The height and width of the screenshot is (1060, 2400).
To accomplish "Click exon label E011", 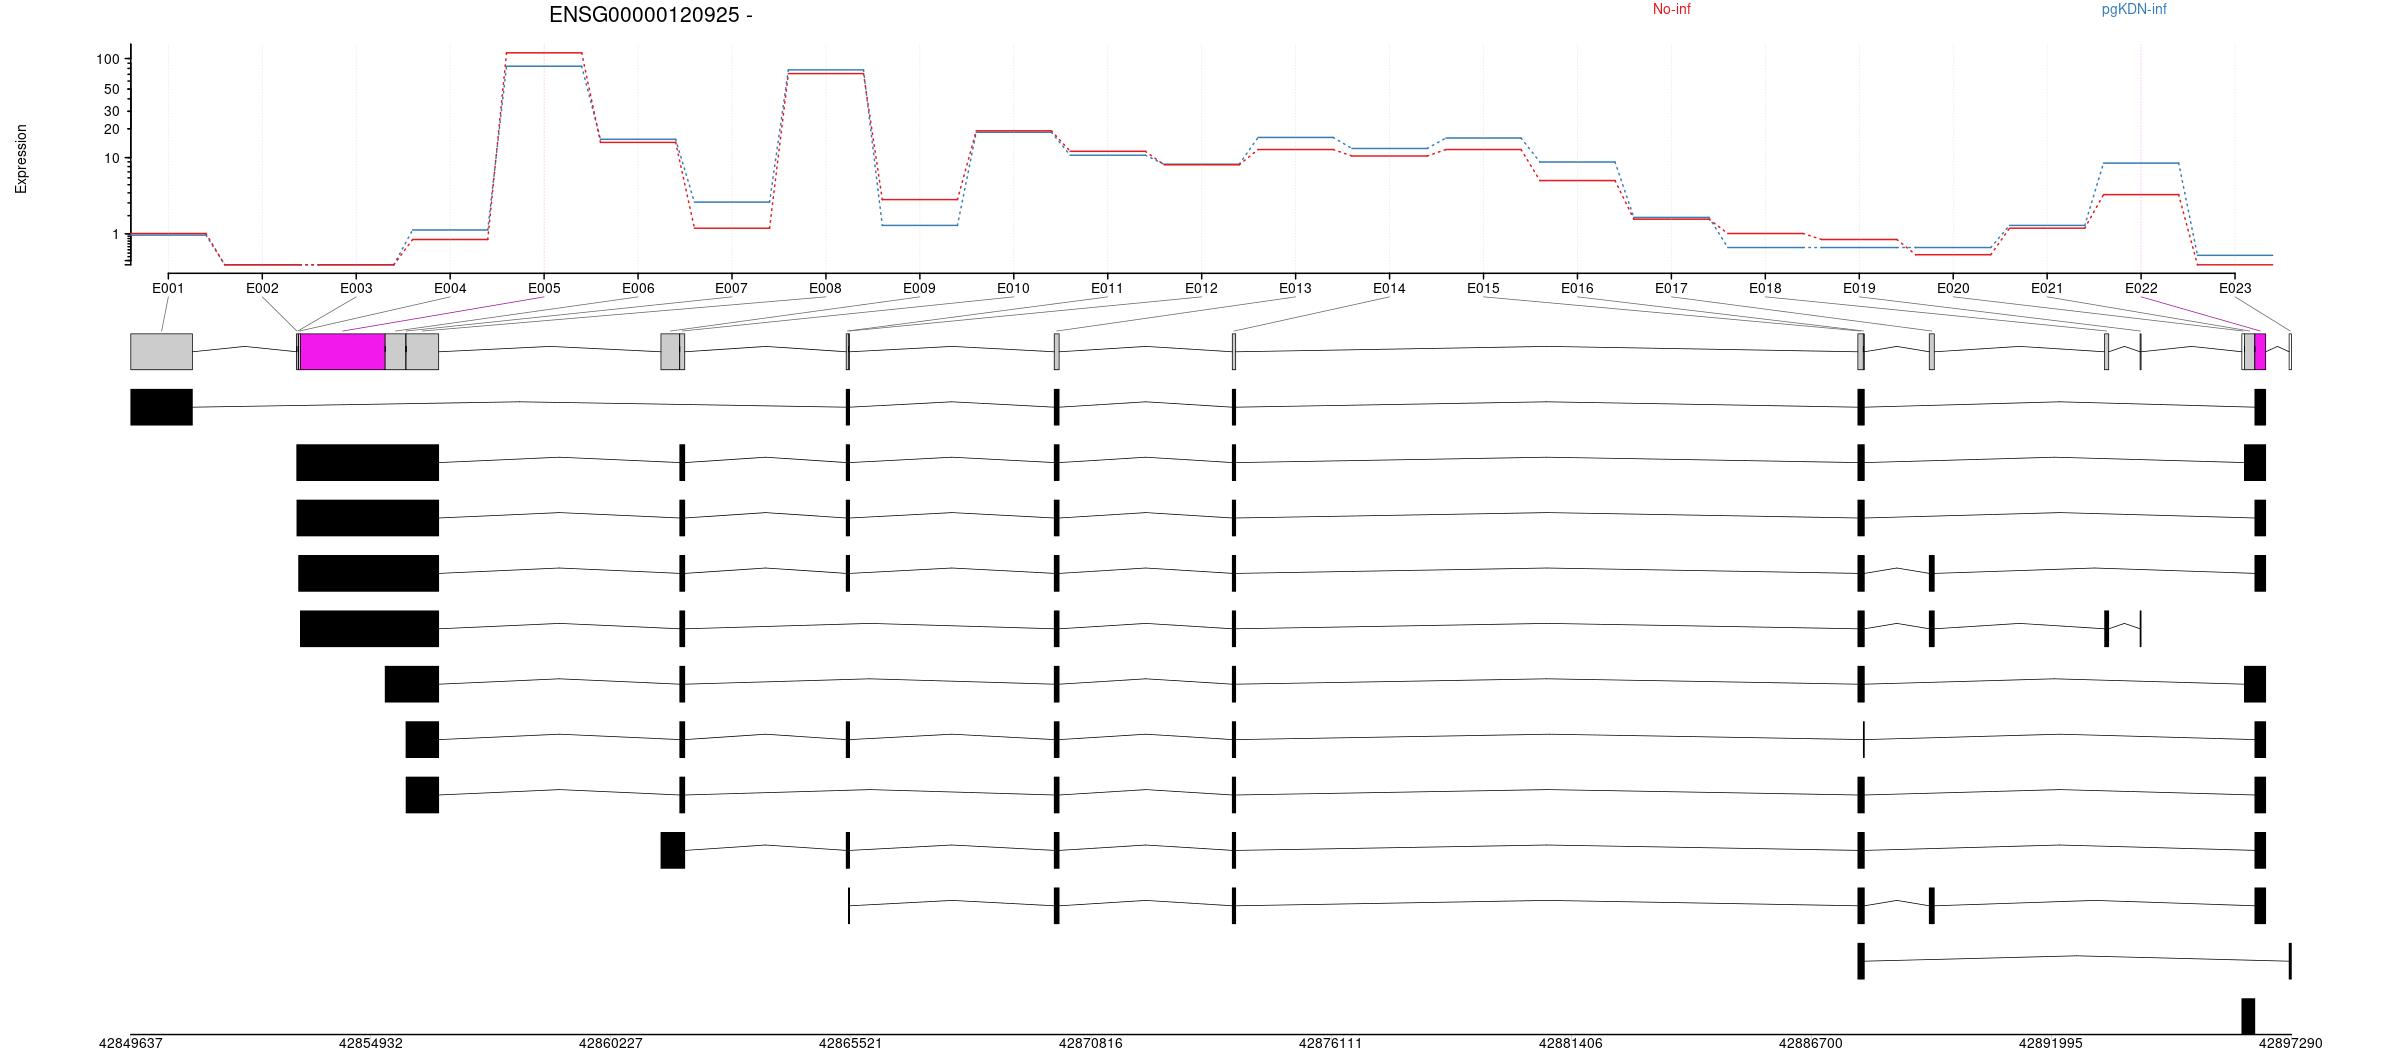I will tap(1107, 288).
